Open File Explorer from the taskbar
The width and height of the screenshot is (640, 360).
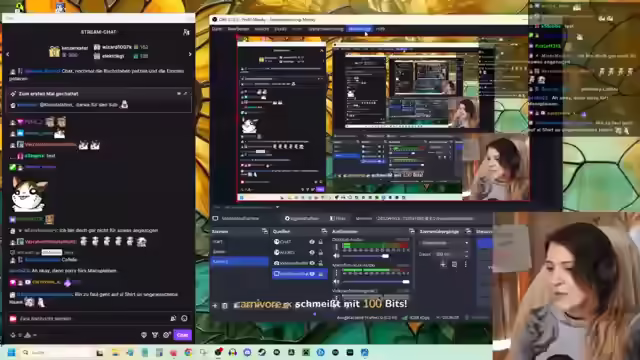point(116,352)
